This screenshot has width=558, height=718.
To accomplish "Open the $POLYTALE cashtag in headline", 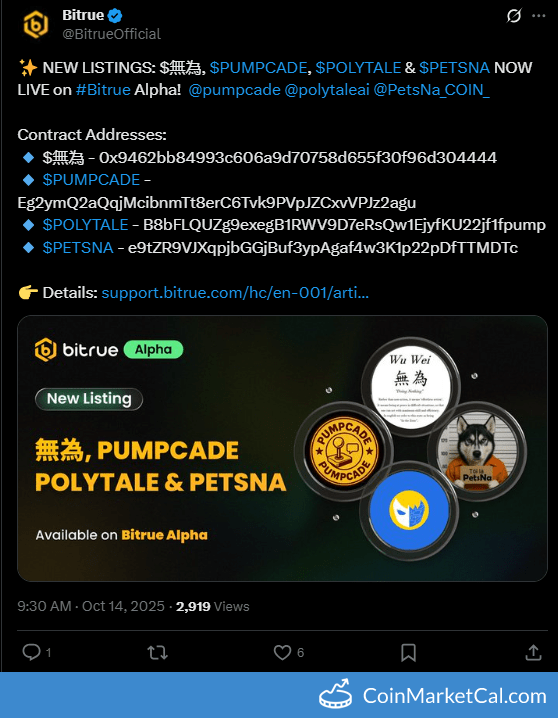I will point(358,68).
